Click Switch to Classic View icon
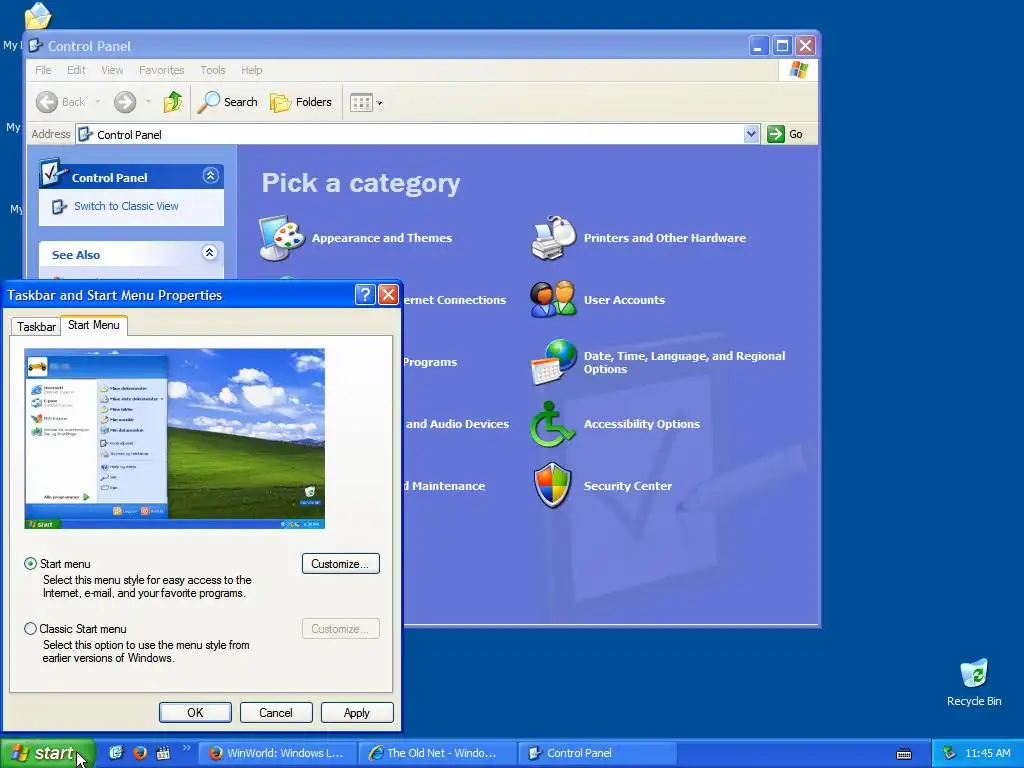This screenshot has width=1024, height=768. [x=59, y=206]
